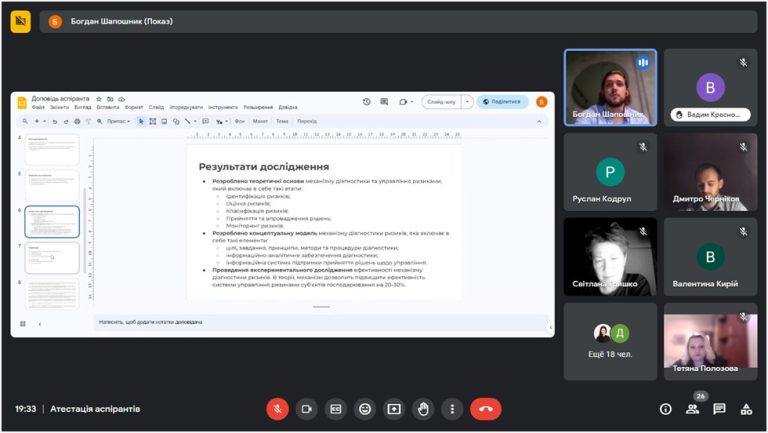Select Дмитро Черніков video tile
Image resolution: width=768 pixels, height=433 pixels.
point(711,172)
